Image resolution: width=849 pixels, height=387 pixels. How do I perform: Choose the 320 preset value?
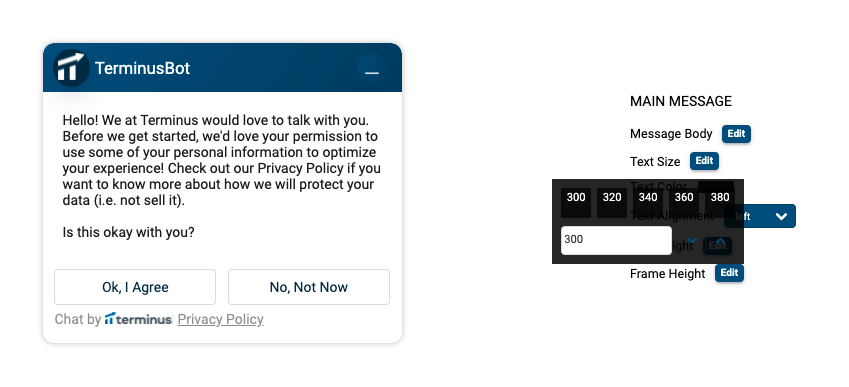click(x=612, y=202)
